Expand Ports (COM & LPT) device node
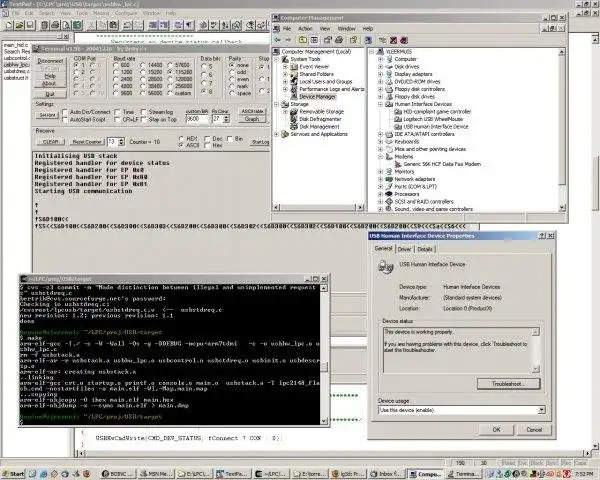The width and height of the screenshot is (600, 480). pos(380,186)
